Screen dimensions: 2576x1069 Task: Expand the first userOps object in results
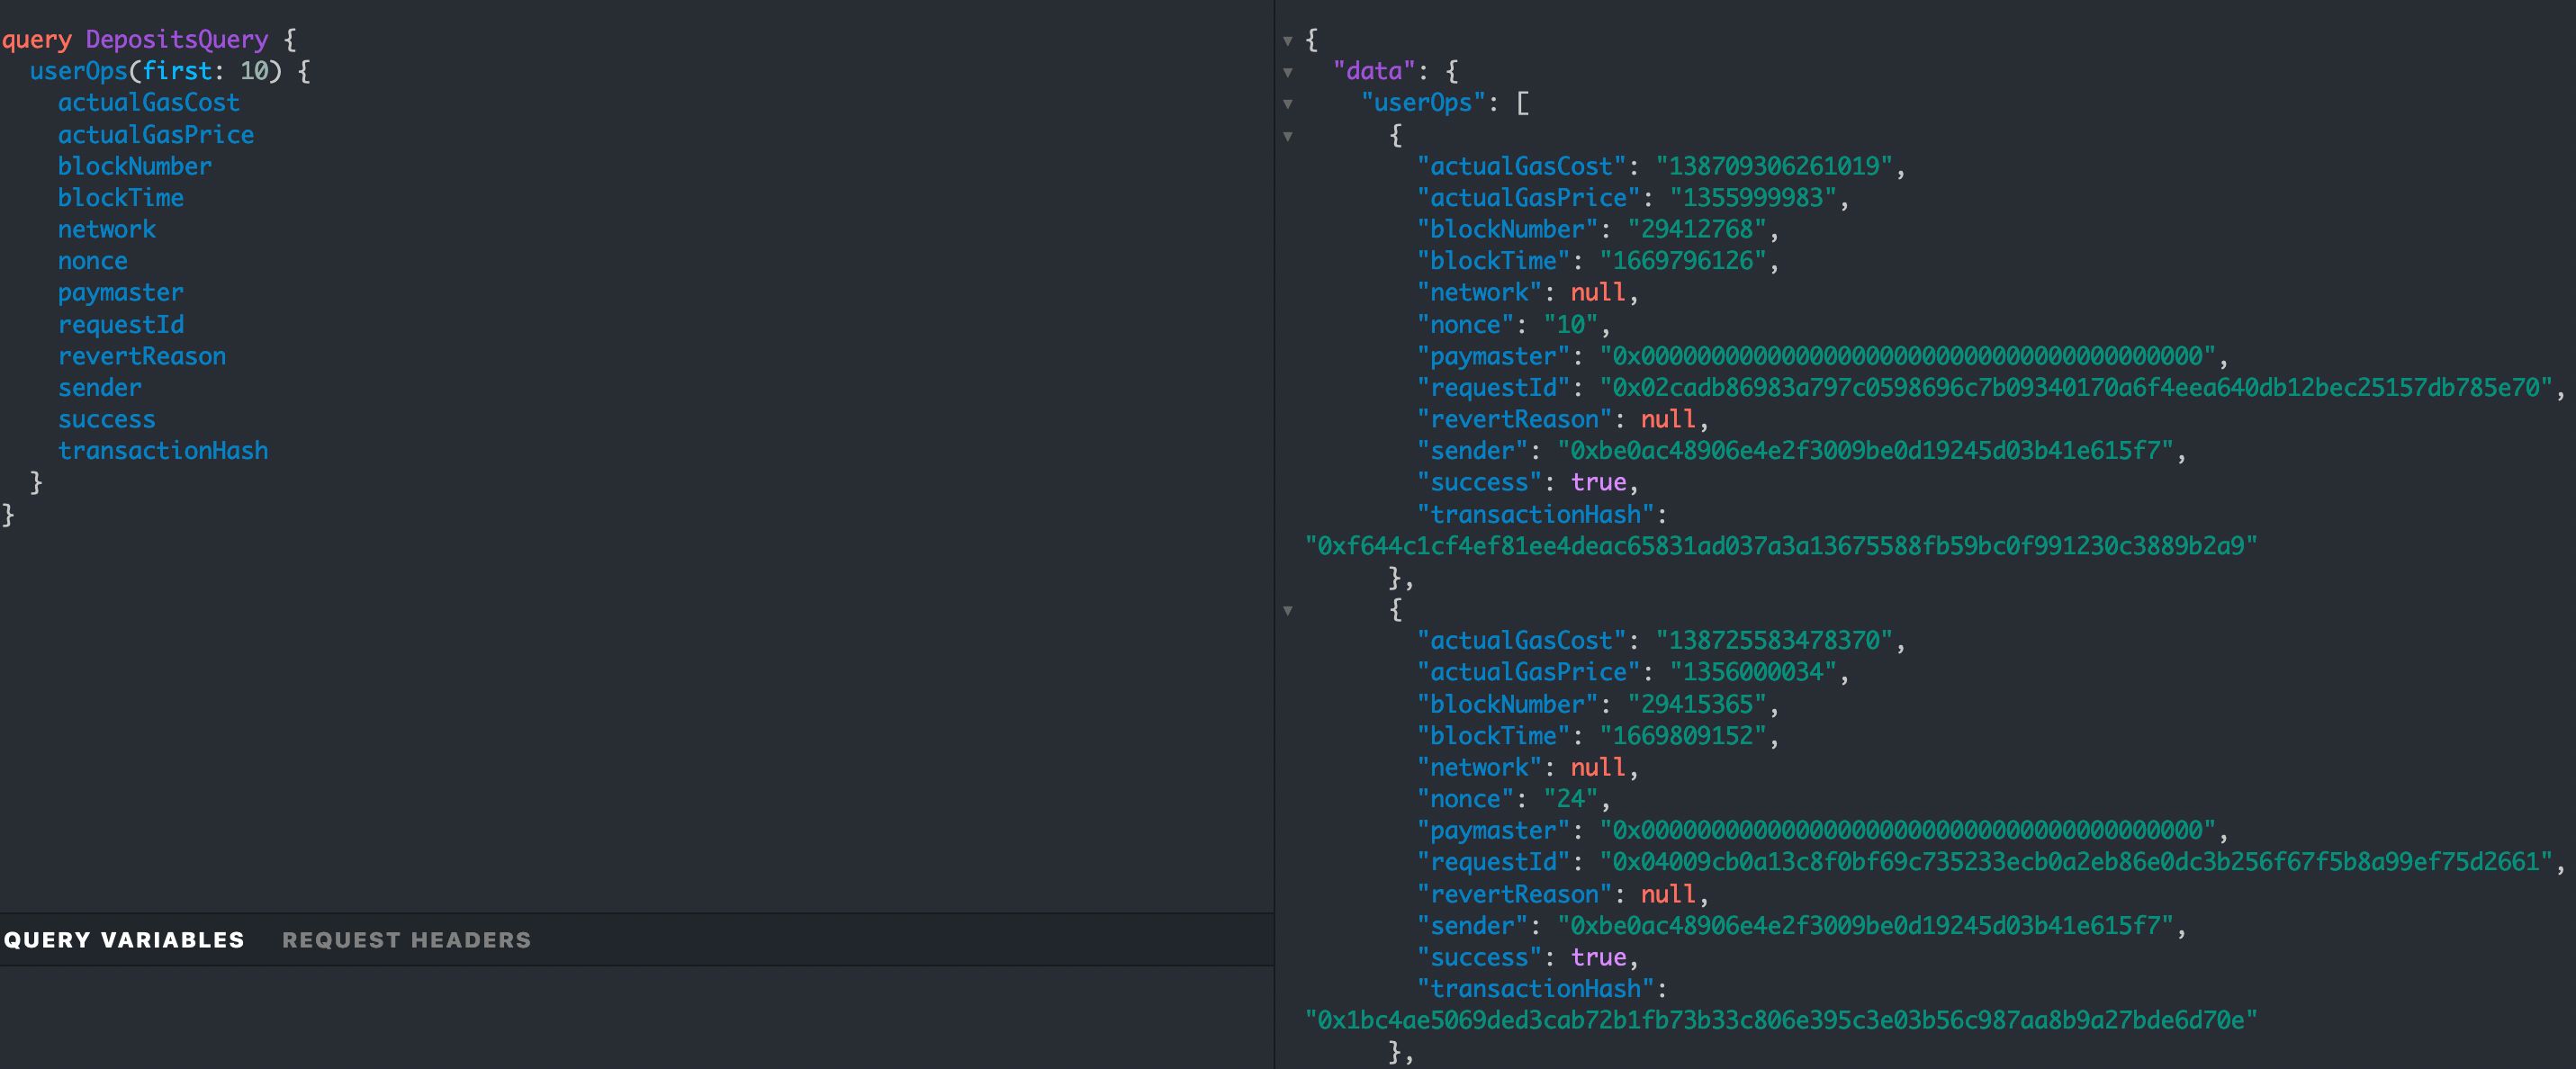coord(1292,135)
